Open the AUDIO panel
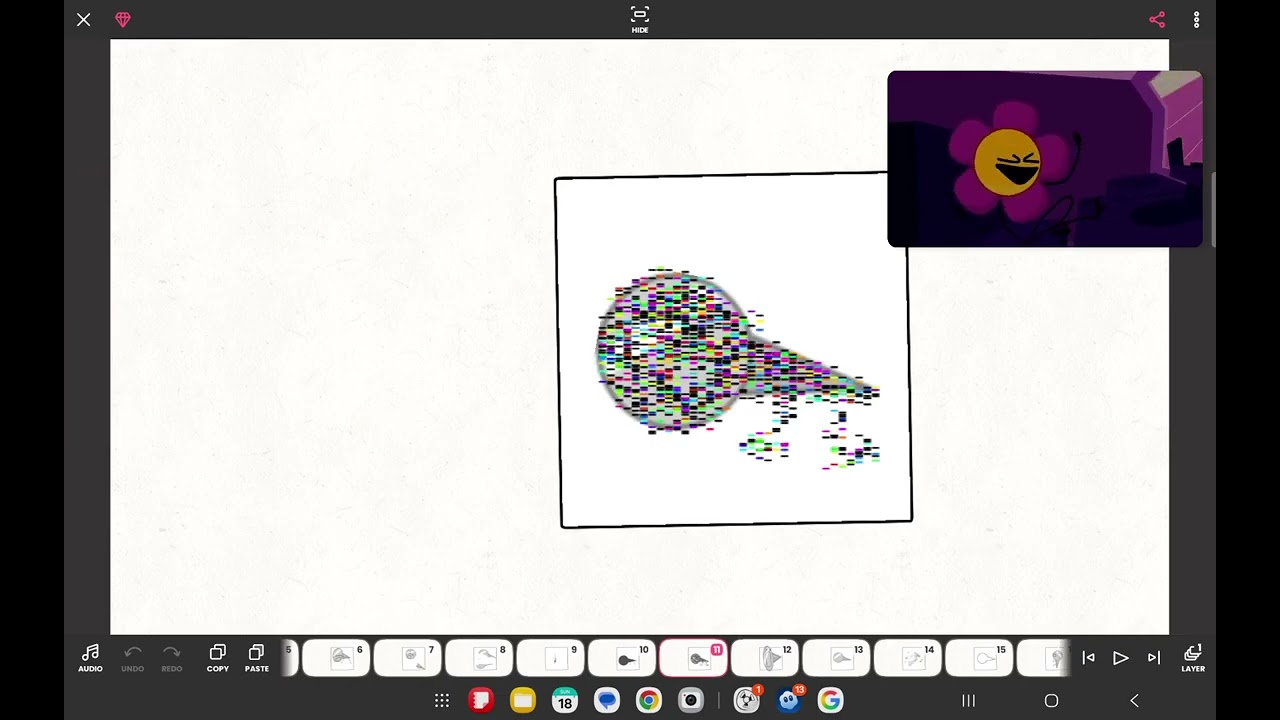The image size is (1280, 720). 90,658
